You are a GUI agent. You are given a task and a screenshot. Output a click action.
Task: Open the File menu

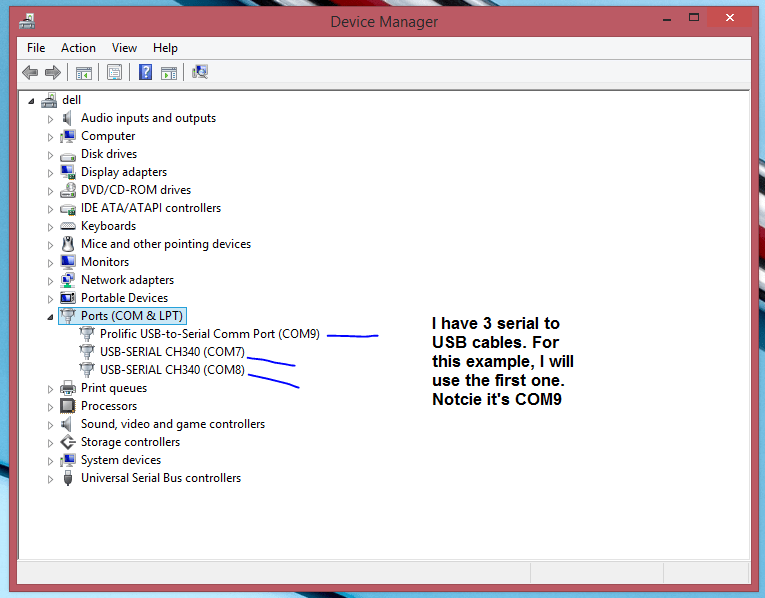[x=36, y=48]
